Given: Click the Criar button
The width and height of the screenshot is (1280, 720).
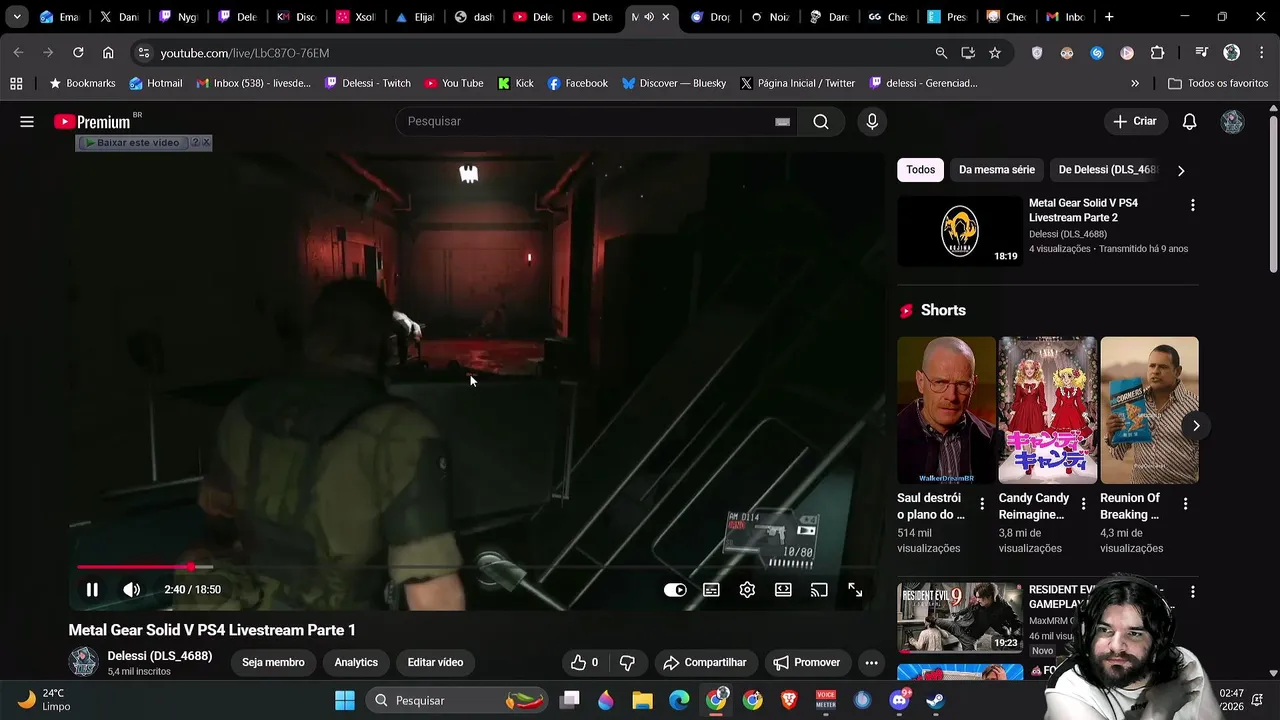Looking at the screenshot, I should tap(1135, 121).
